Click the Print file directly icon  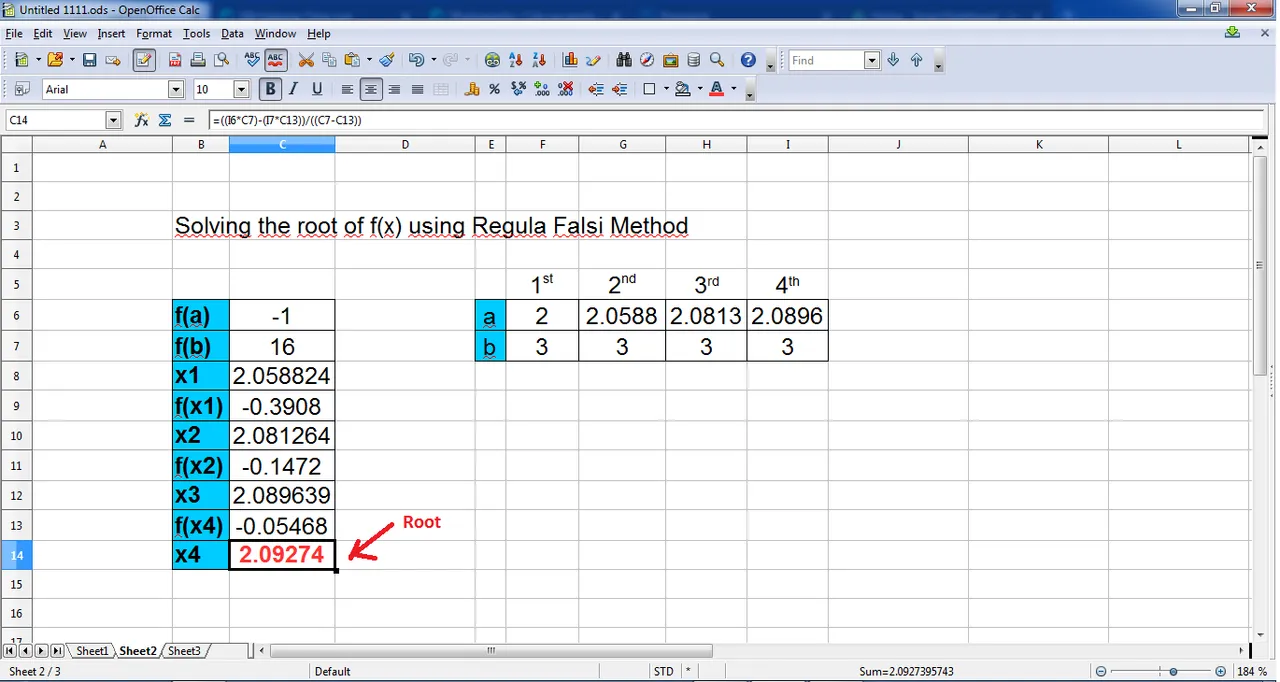point(199,61)
